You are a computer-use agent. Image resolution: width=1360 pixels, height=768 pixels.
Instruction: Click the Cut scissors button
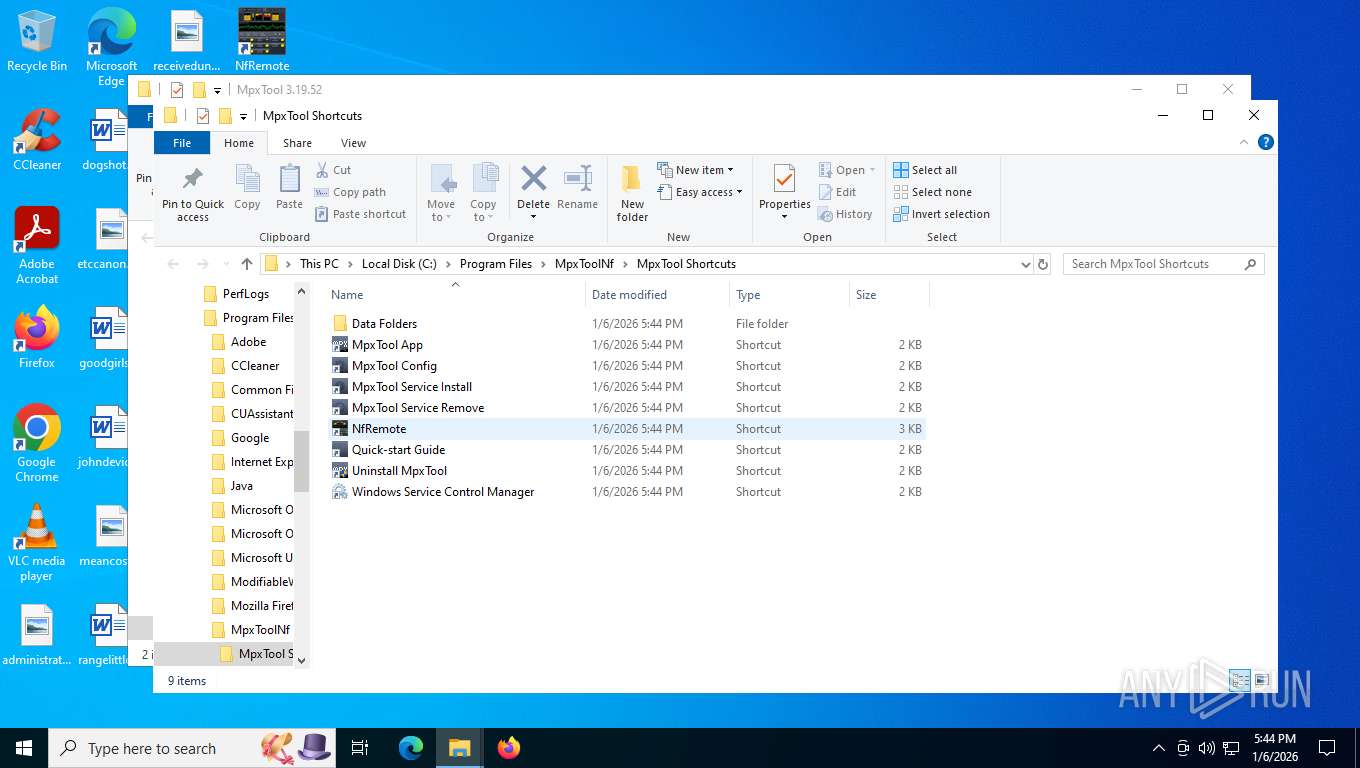(x=334, y=170)
